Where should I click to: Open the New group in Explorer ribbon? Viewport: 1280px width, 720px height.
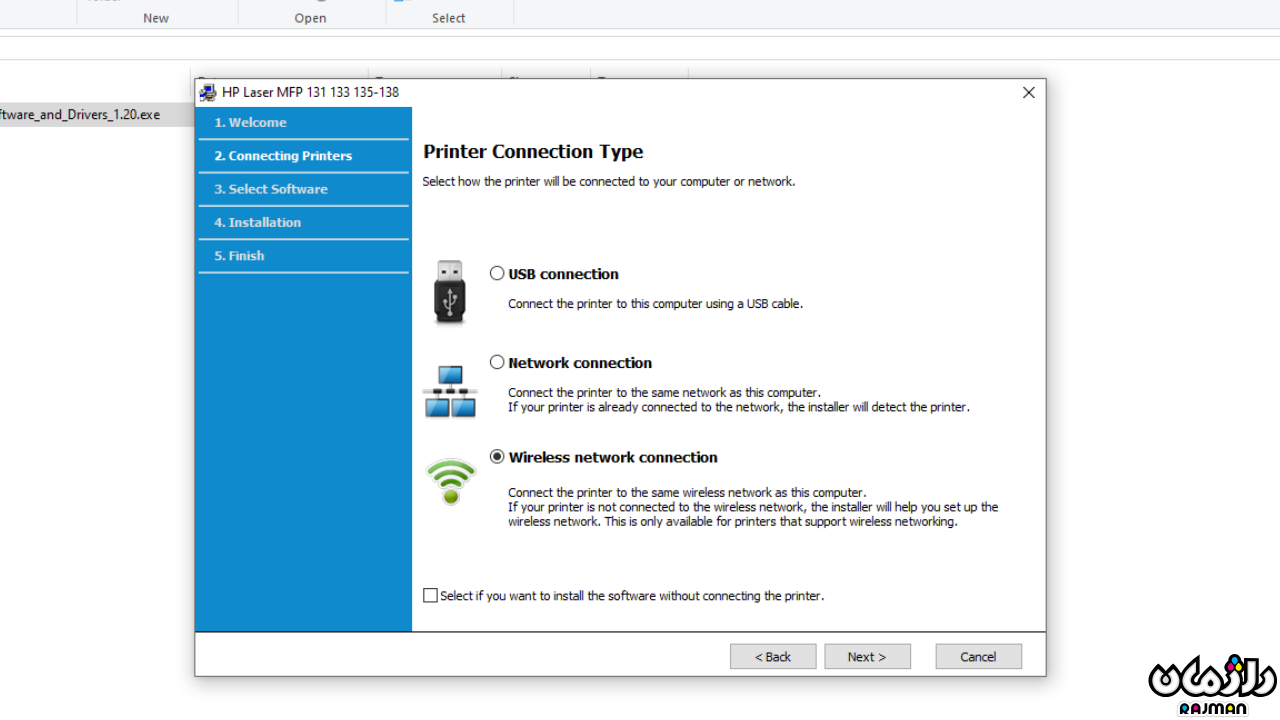156,18
